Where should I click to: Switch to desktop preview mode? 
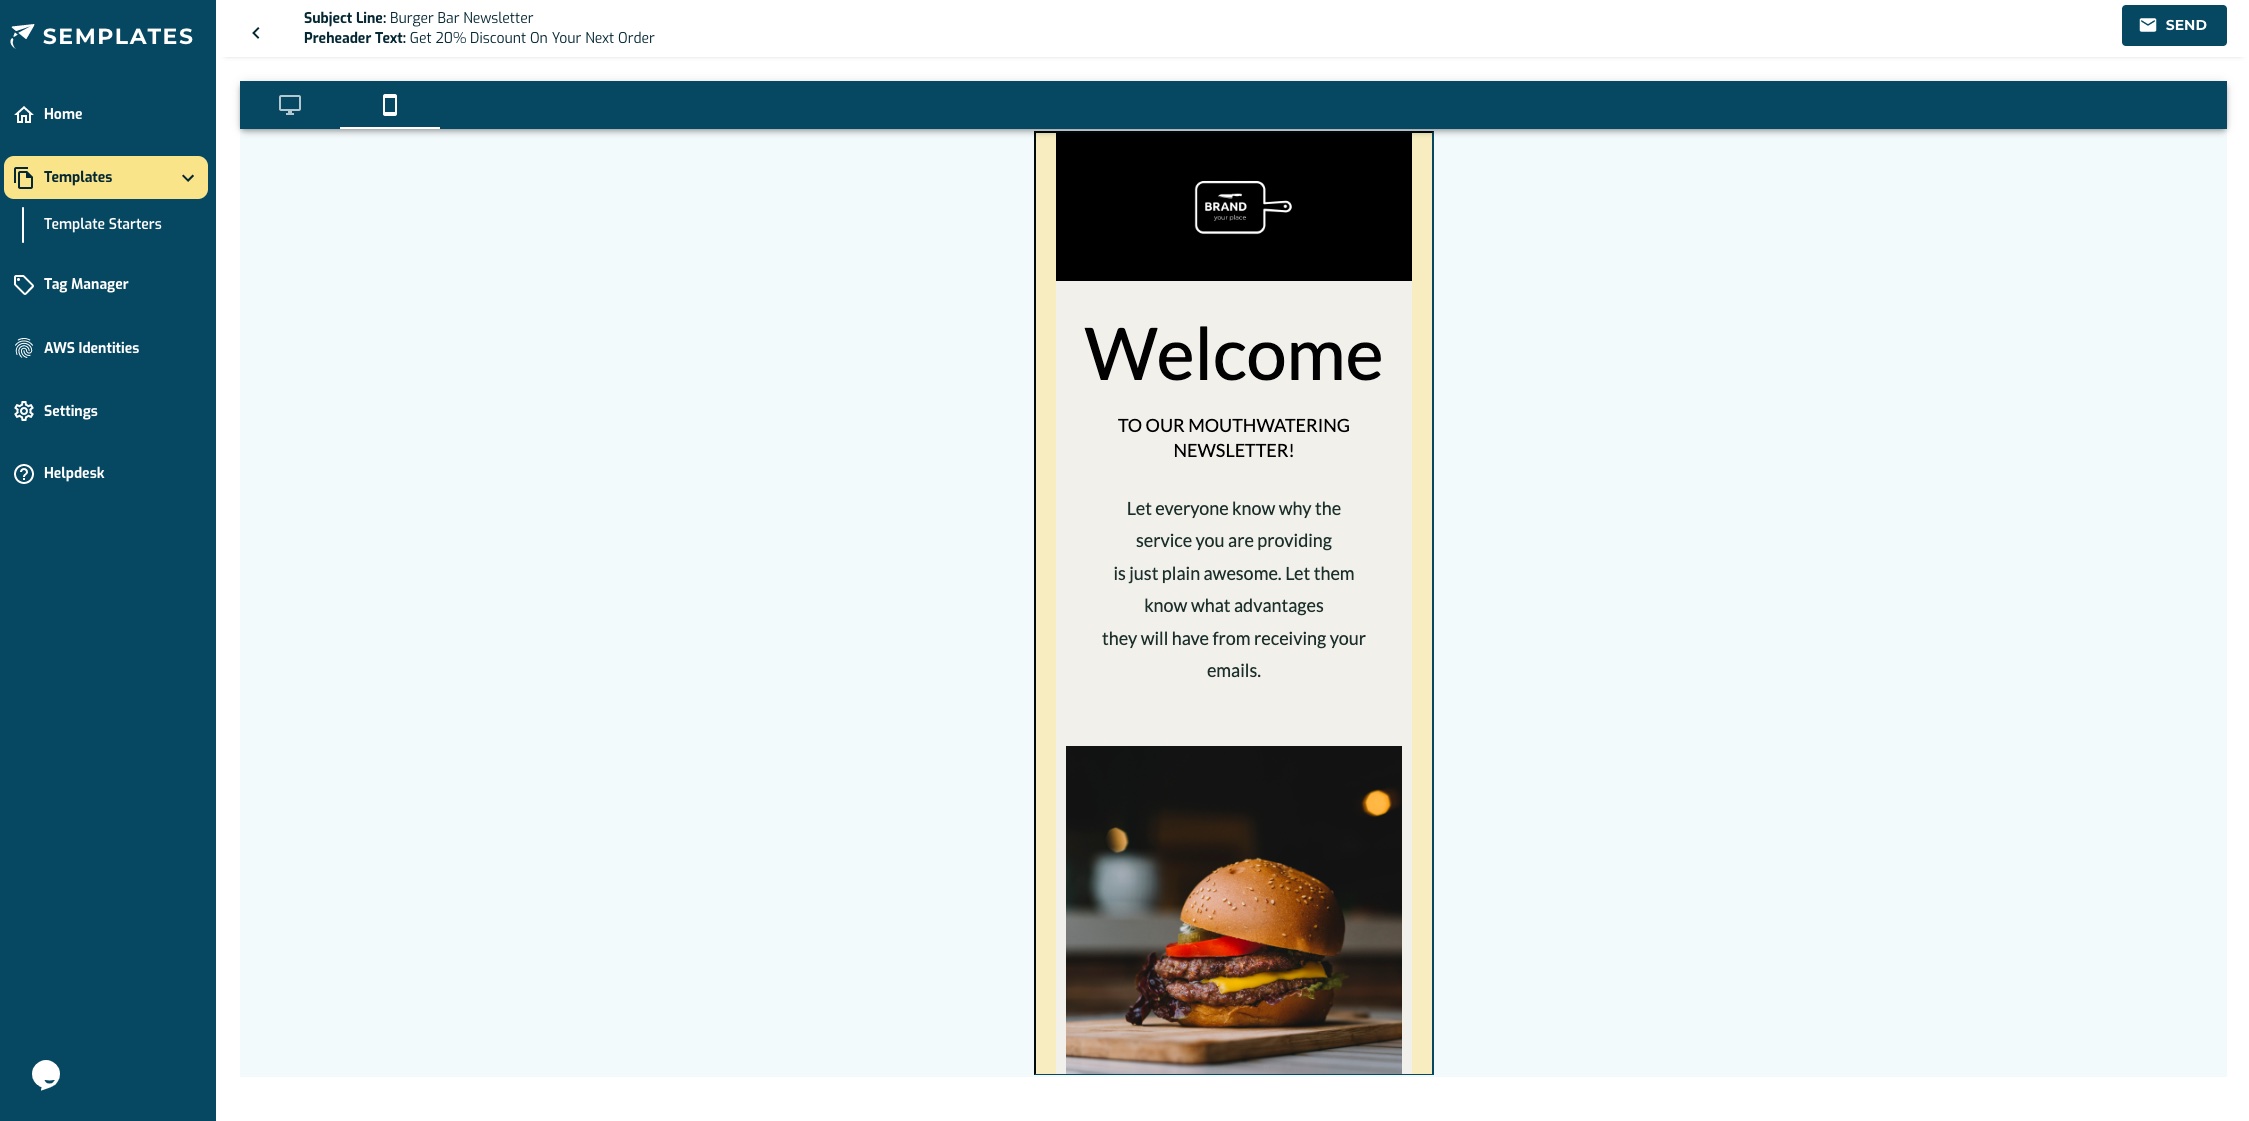(x=290, y=105)
